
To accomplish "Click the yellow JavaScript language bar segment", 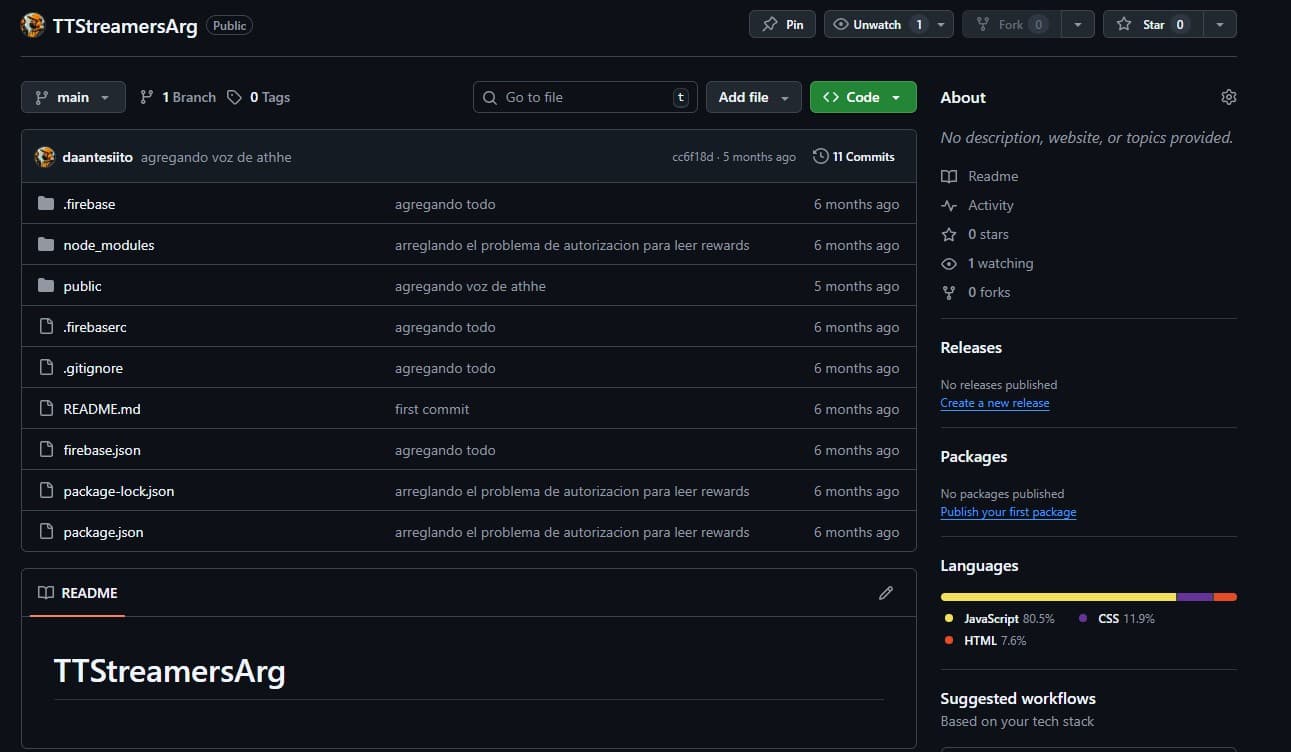I will [1057, 597].
